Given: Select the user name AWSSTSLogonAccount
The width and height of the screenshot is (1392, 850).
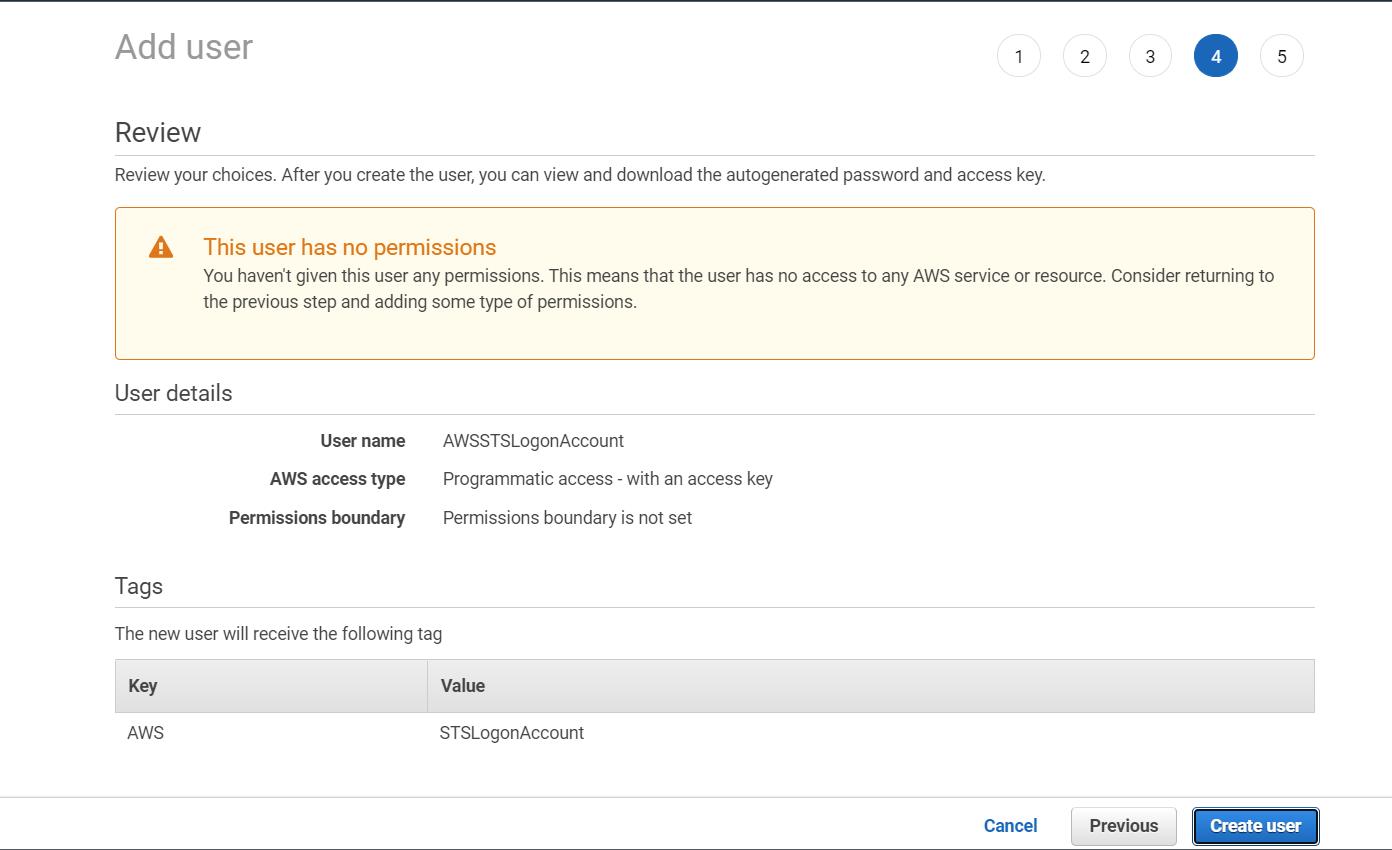Looking at the screenshot, I should pos(533,440).
